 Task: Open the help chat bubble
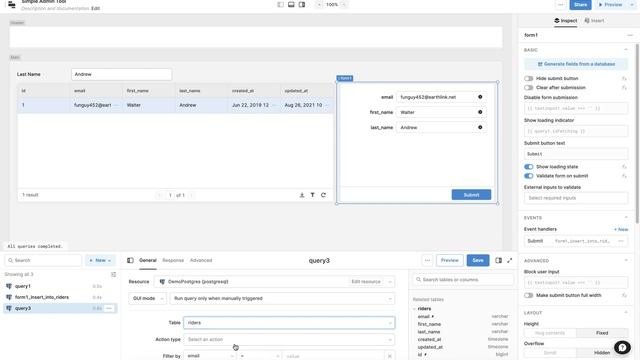(x=622, y=347)
